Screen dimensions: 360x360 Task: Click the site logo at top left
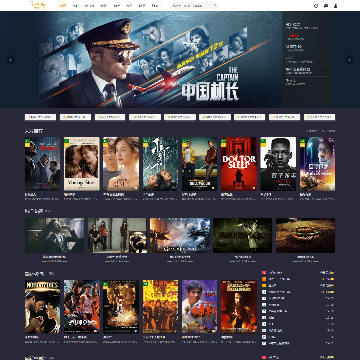(38, 5)
